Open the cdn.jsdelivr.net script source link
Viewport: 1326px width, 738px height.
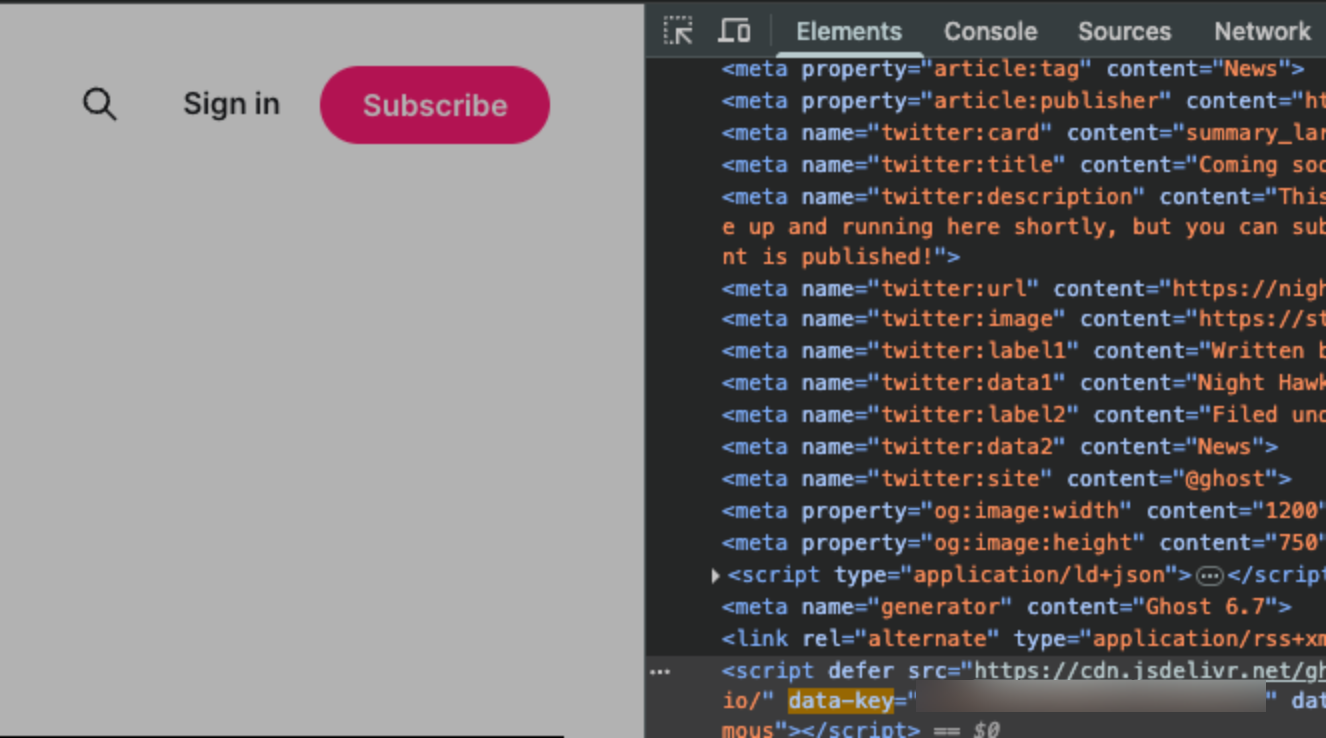pos(1148,670)
